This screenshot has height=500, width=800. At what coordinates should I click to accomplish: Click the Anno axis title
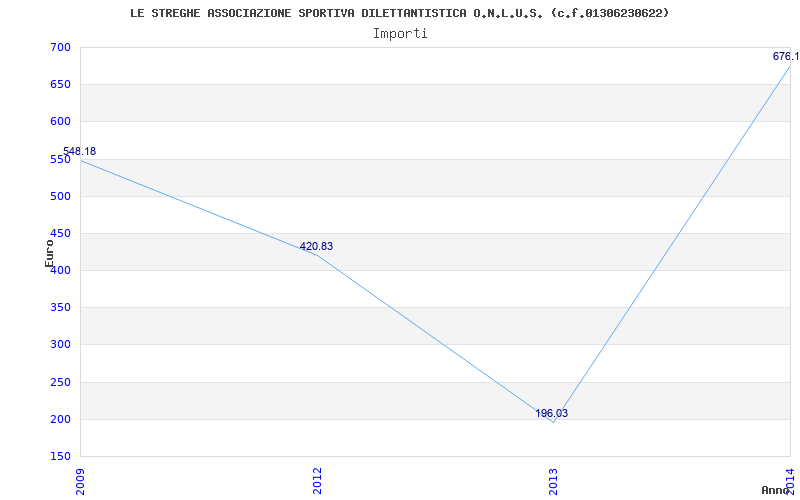click(776, 490)
